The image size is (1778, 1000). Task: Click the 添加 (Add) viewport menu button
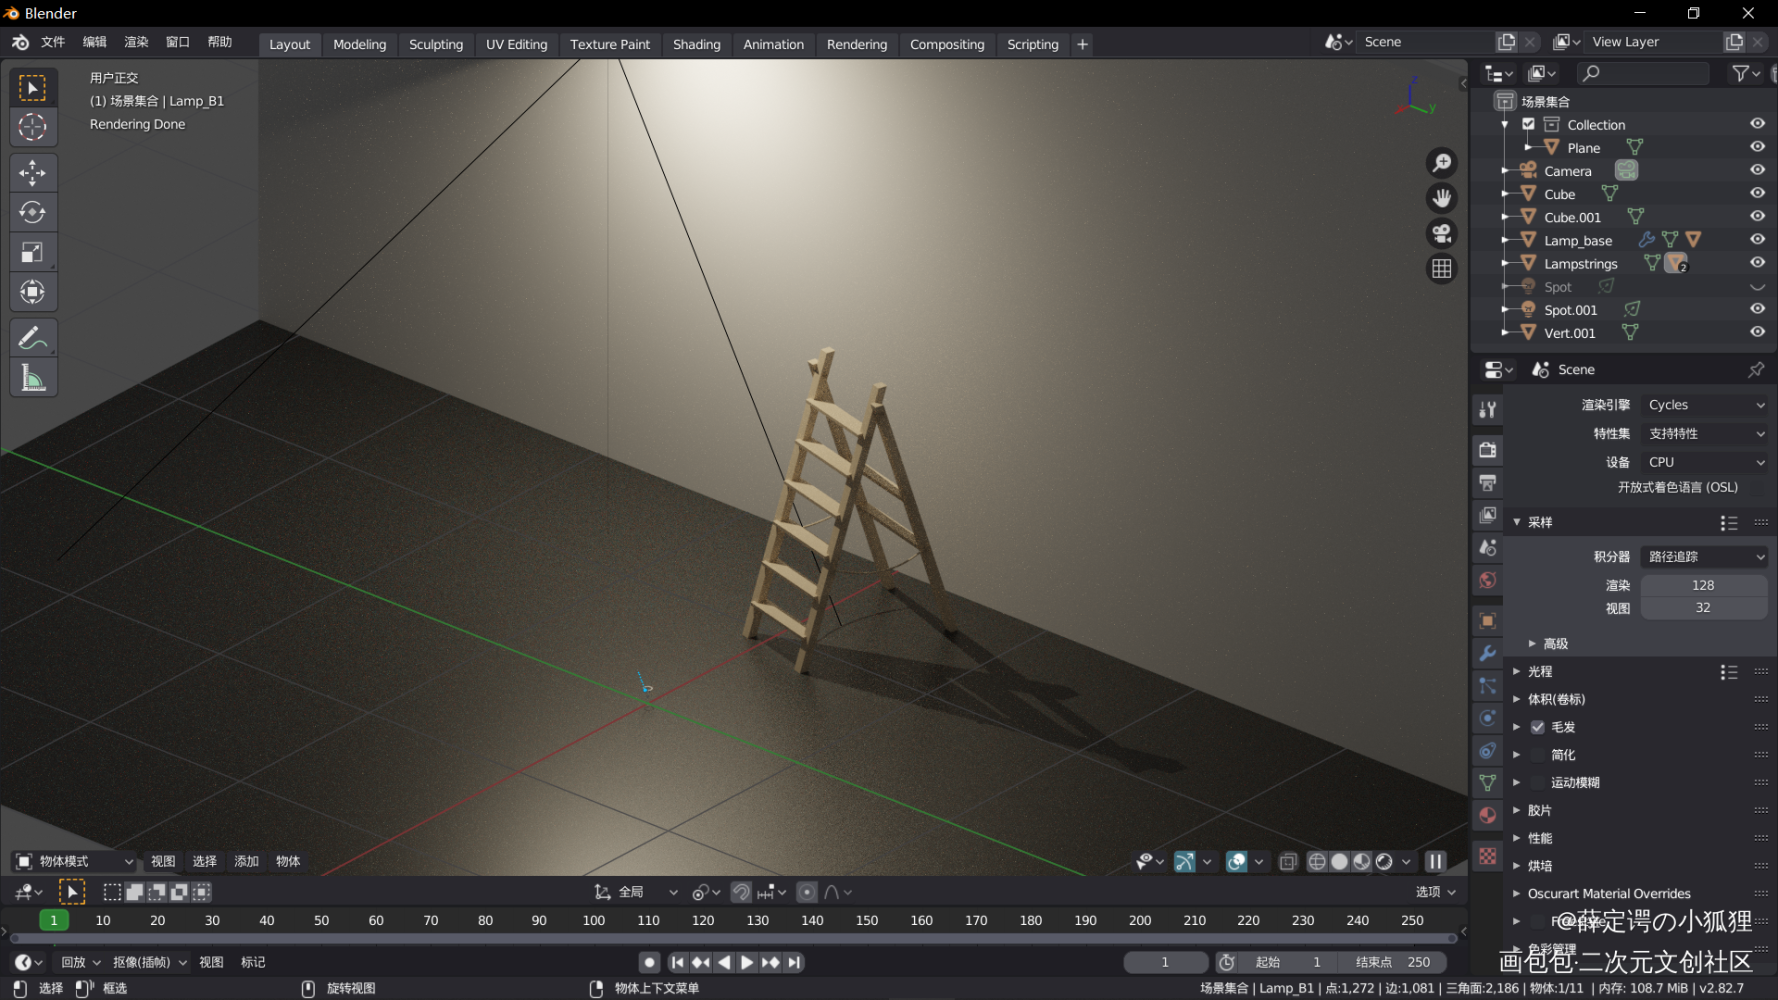[246, 861]
